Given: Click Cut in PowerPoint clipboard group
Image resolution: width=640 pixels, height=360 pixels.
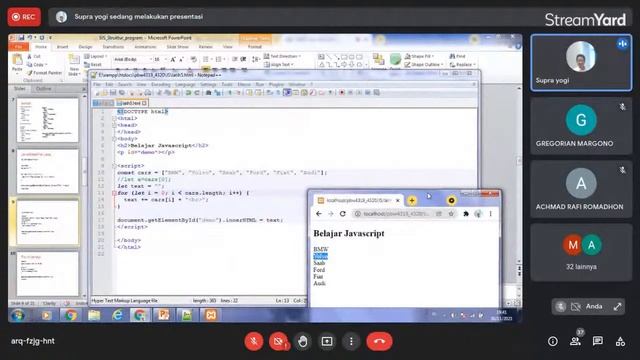Looking at the screenshot, I should tap(34, 56).
